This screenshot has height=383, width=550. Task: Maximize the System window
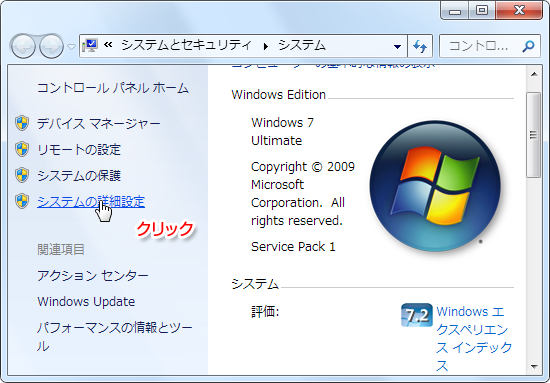point(482,11)
